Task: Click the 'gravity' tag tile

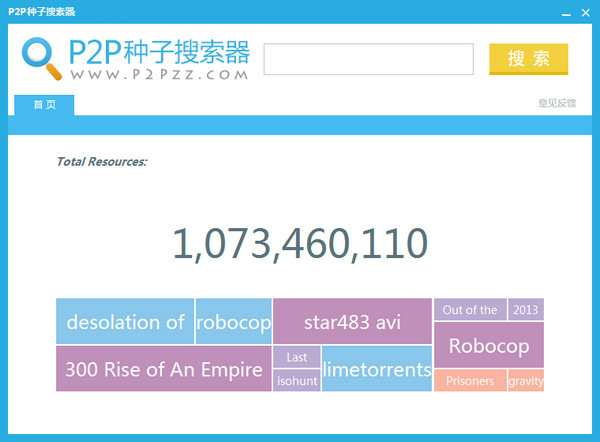Action: (525, 381)
